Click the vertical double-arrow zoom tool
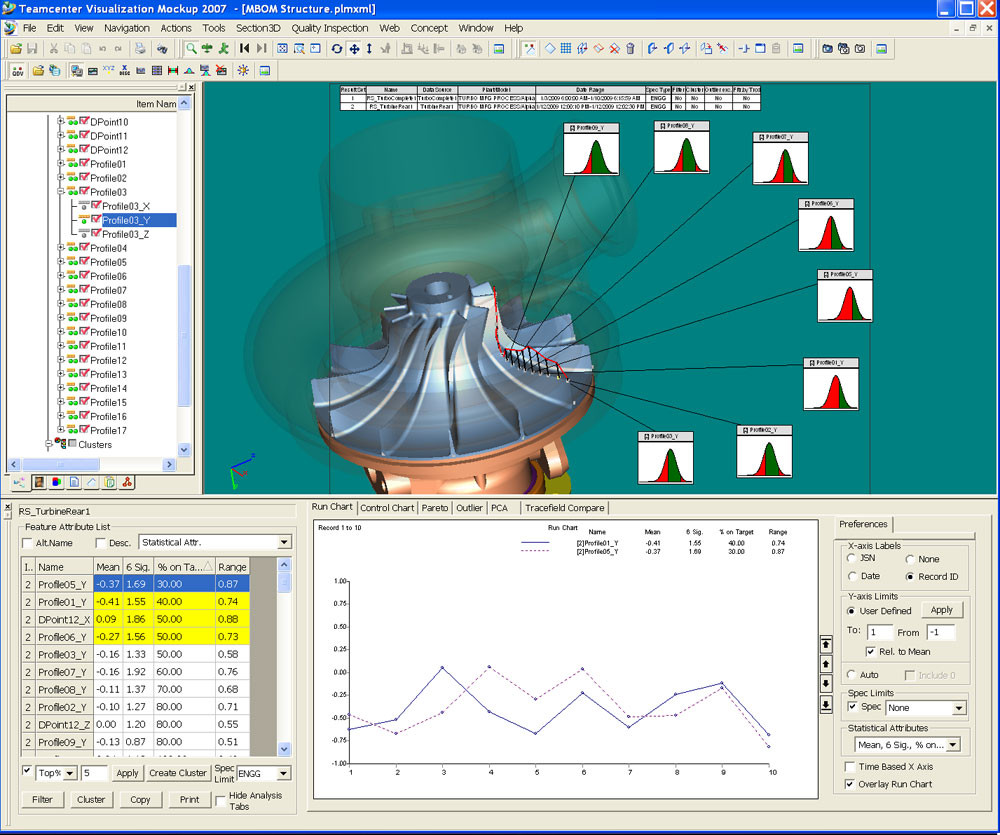 pos(369,48)
